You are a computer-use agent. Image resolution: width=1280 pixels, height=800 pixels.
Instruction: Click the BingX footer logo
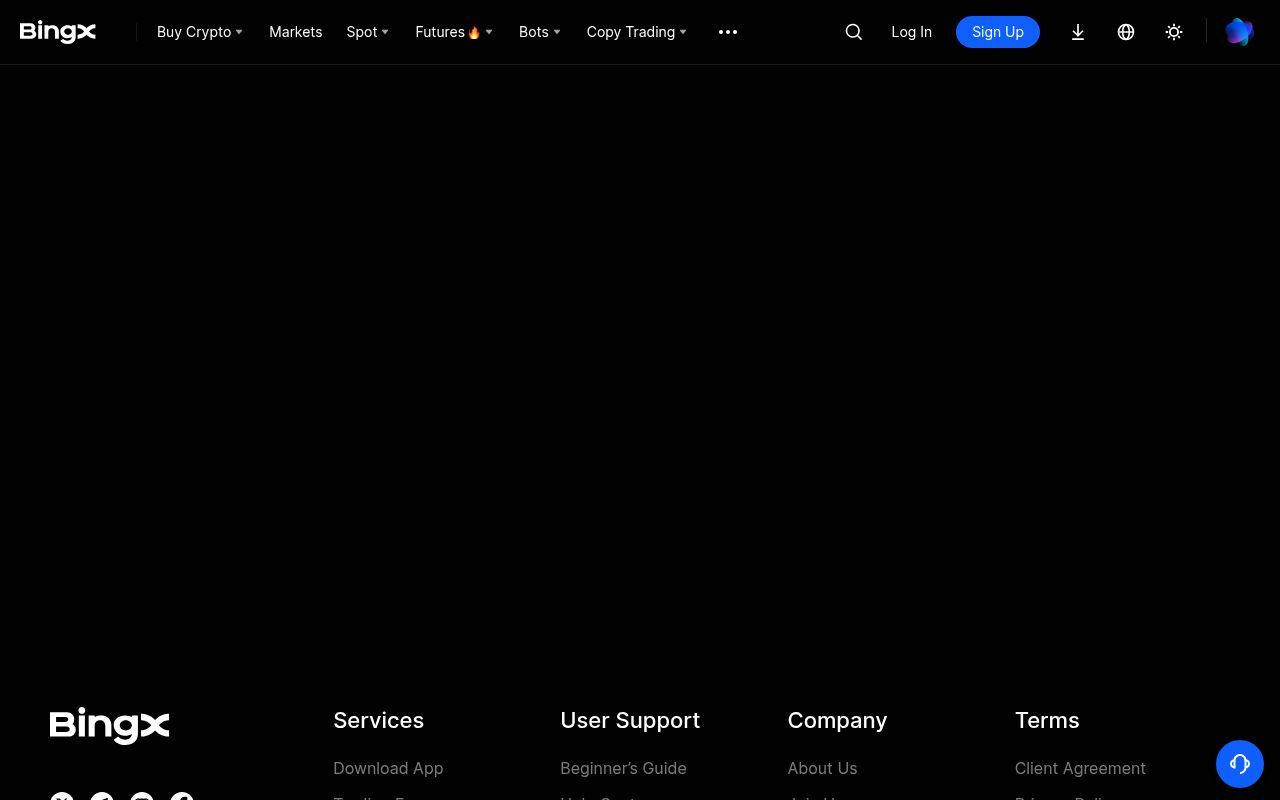[x=110, y=726]
